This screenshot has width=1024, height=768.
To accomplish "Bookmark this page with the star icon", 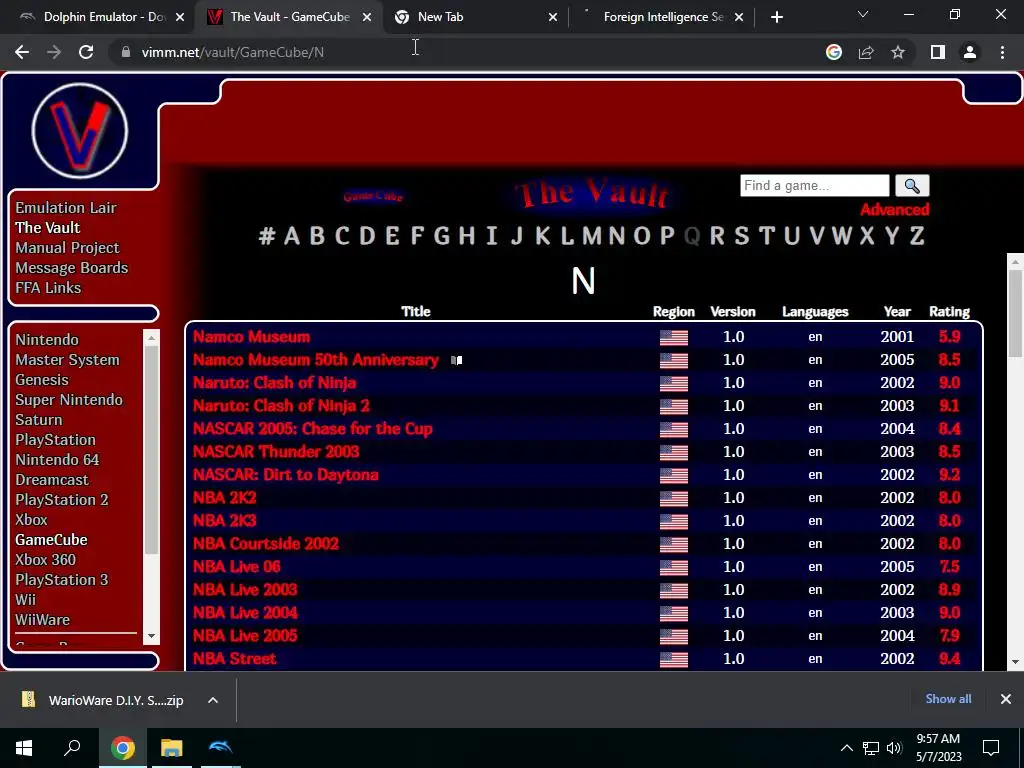I will (x=898, y=52).
